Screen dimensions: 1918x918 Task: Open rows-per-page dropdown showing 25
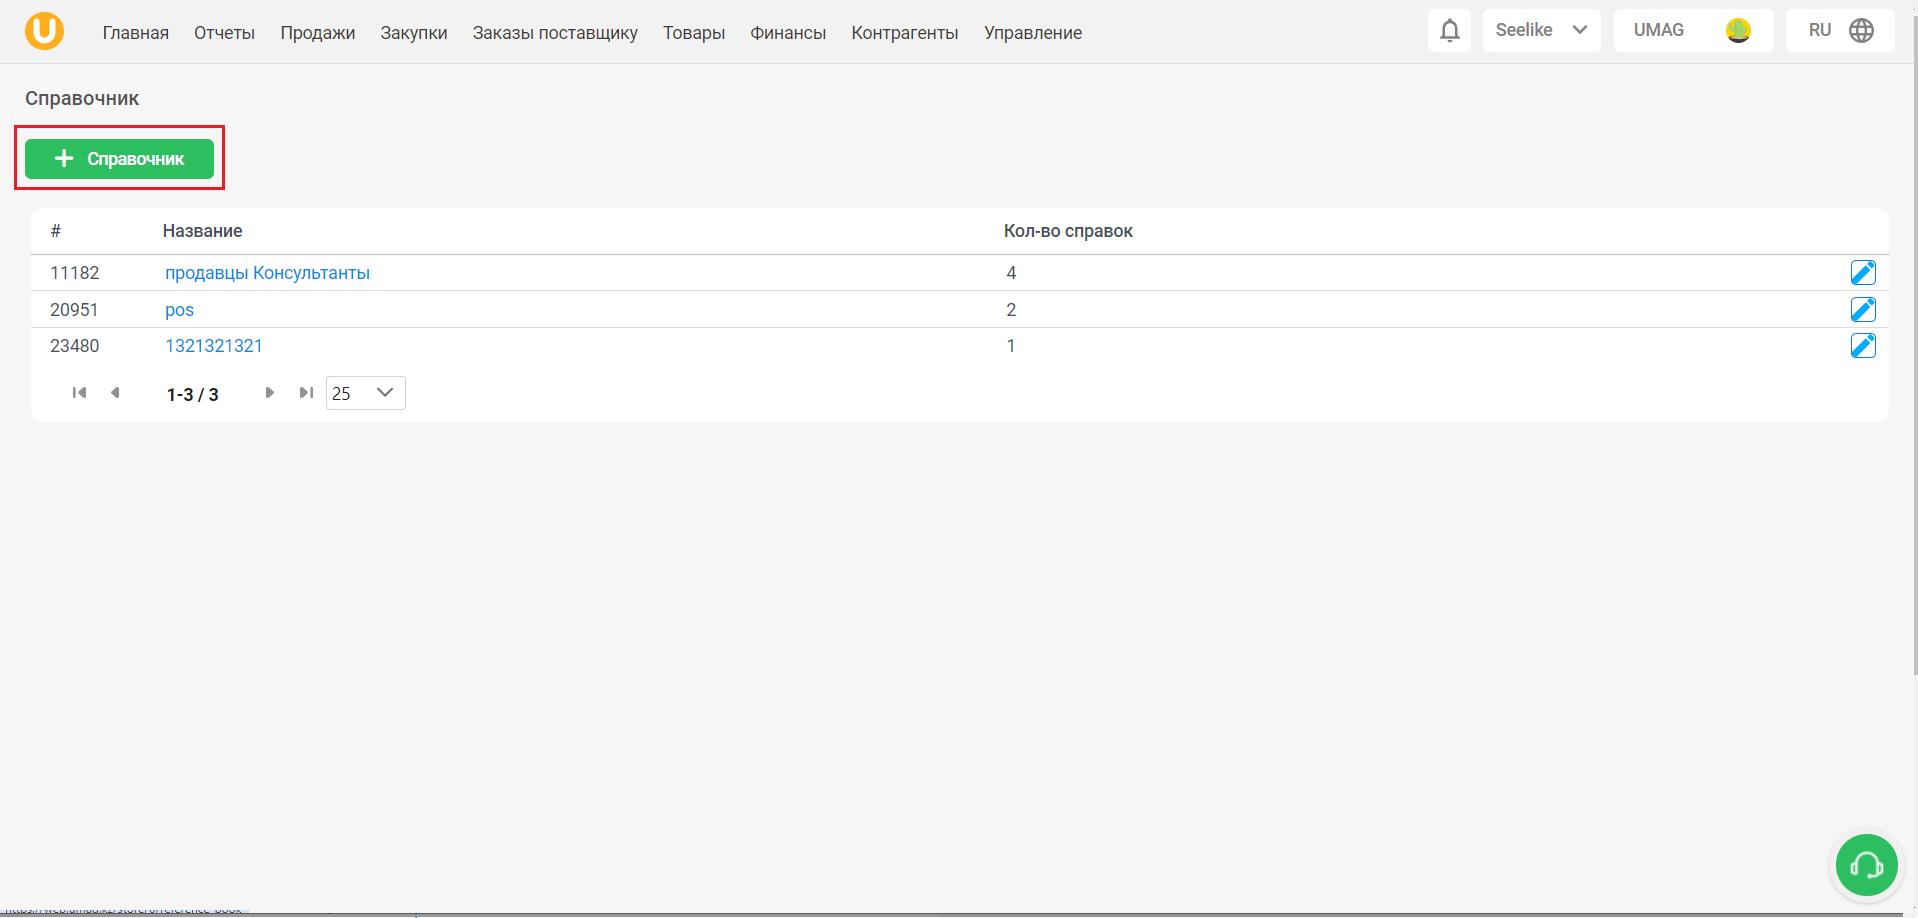click(x=365, y=393)
